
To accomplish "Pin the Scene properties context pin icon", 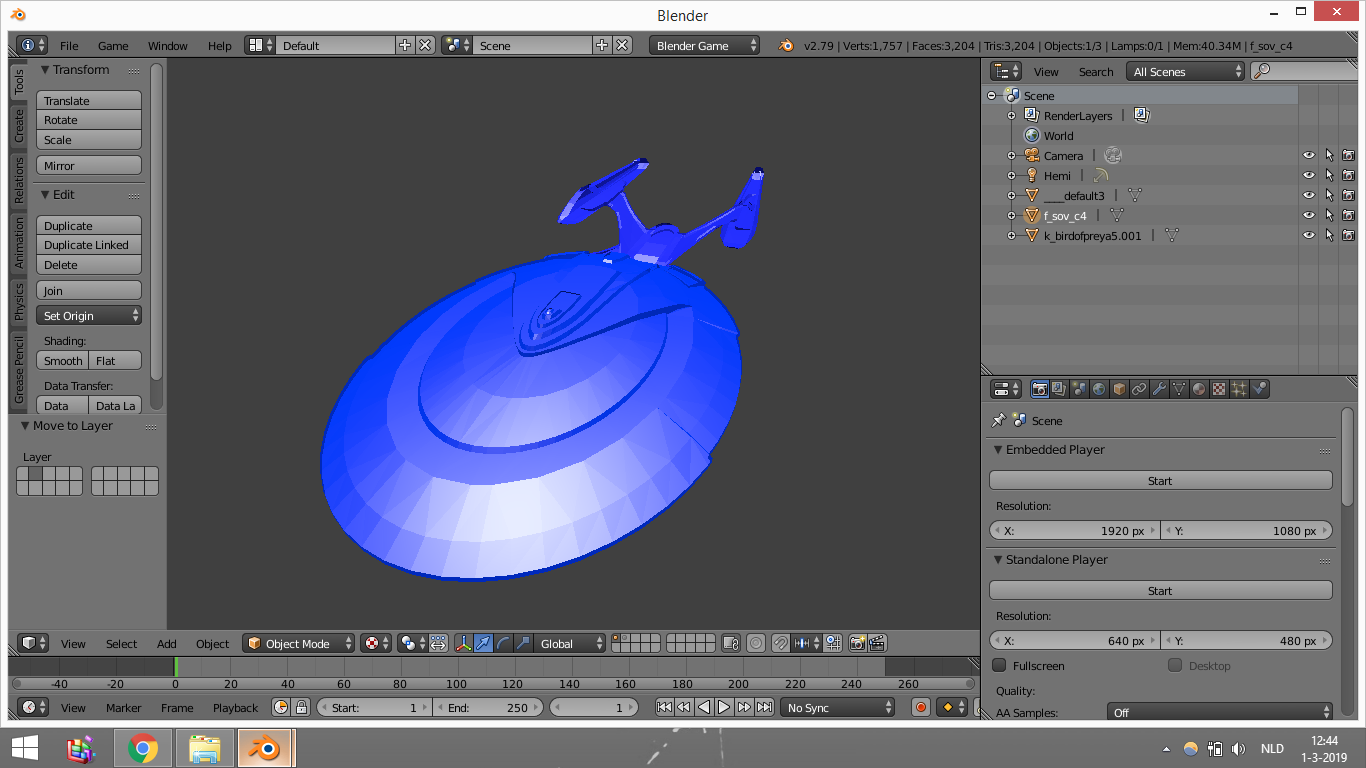I will click(998, 420).
